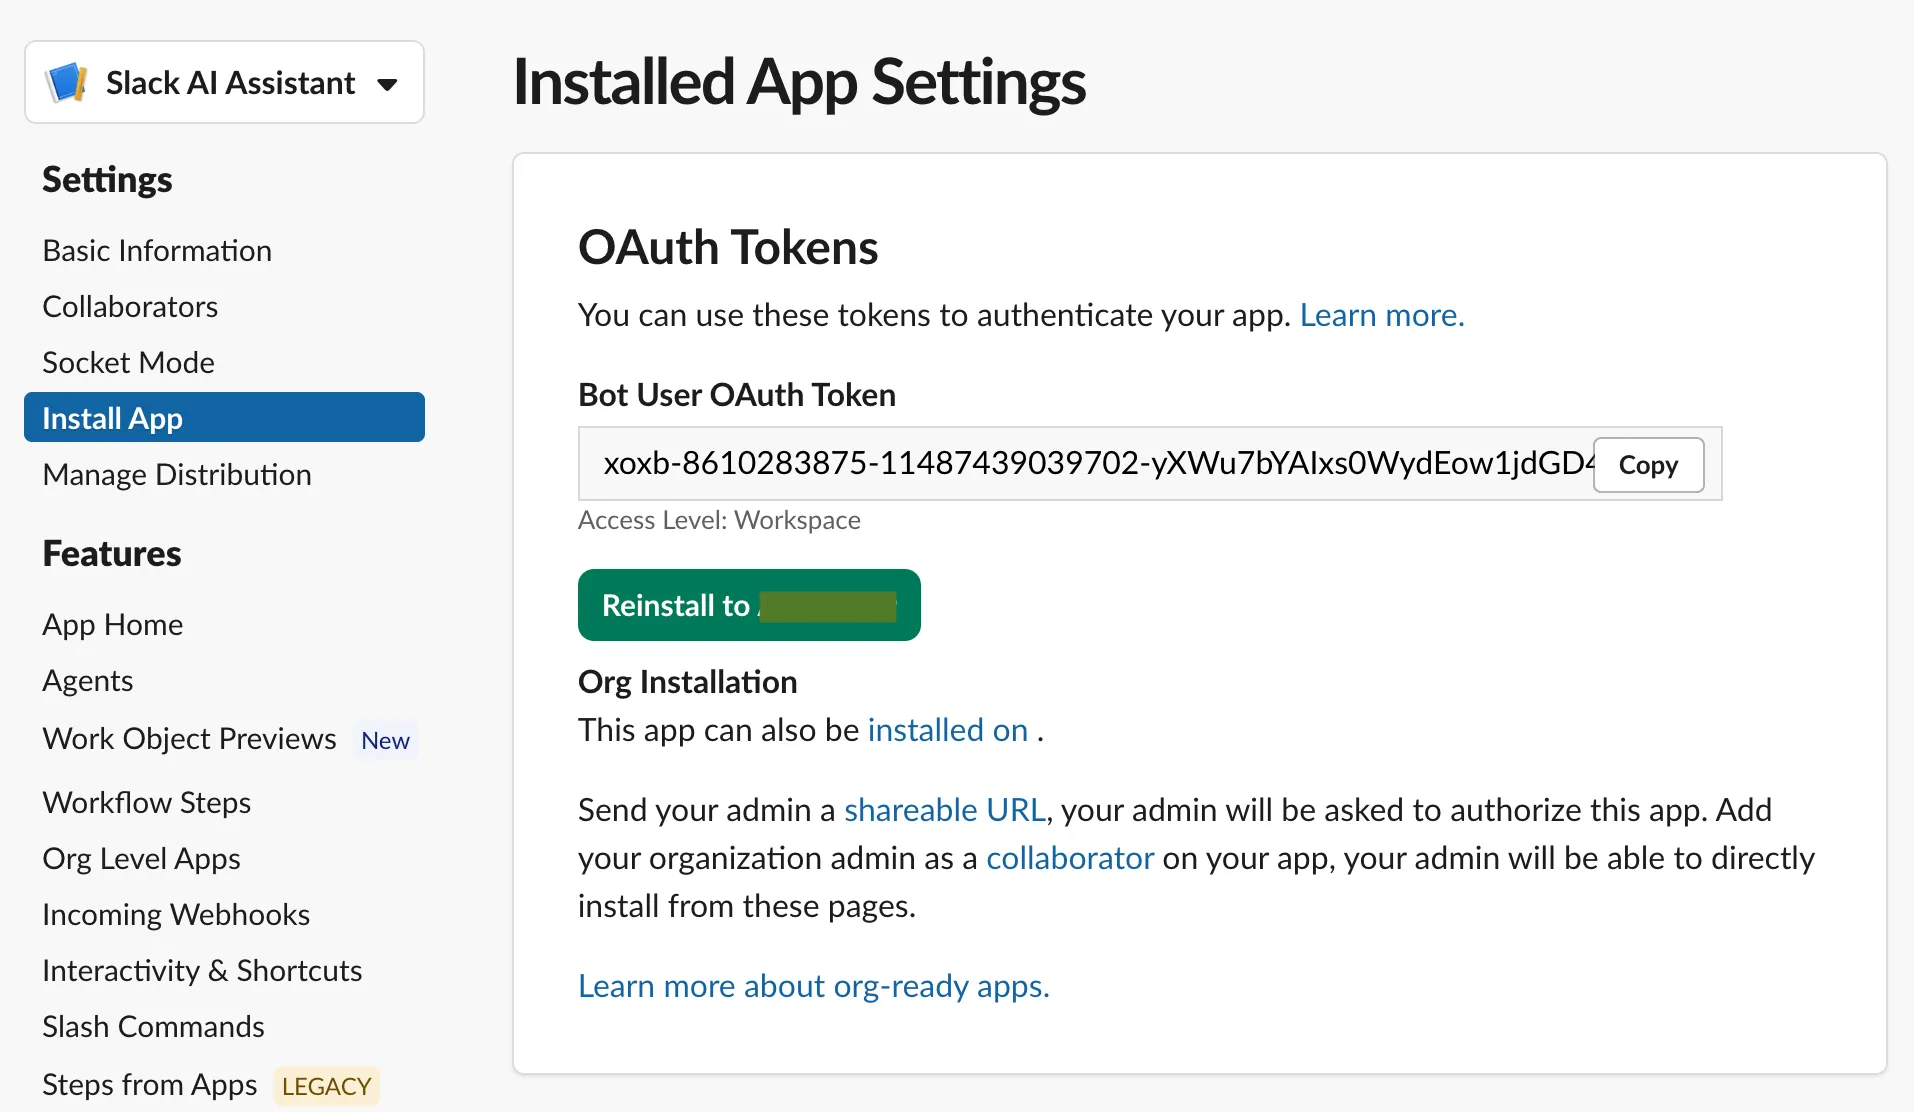Click the Installed App Settings title
The width and height of the screenshot is (1914, 1112).
point(799,82)
